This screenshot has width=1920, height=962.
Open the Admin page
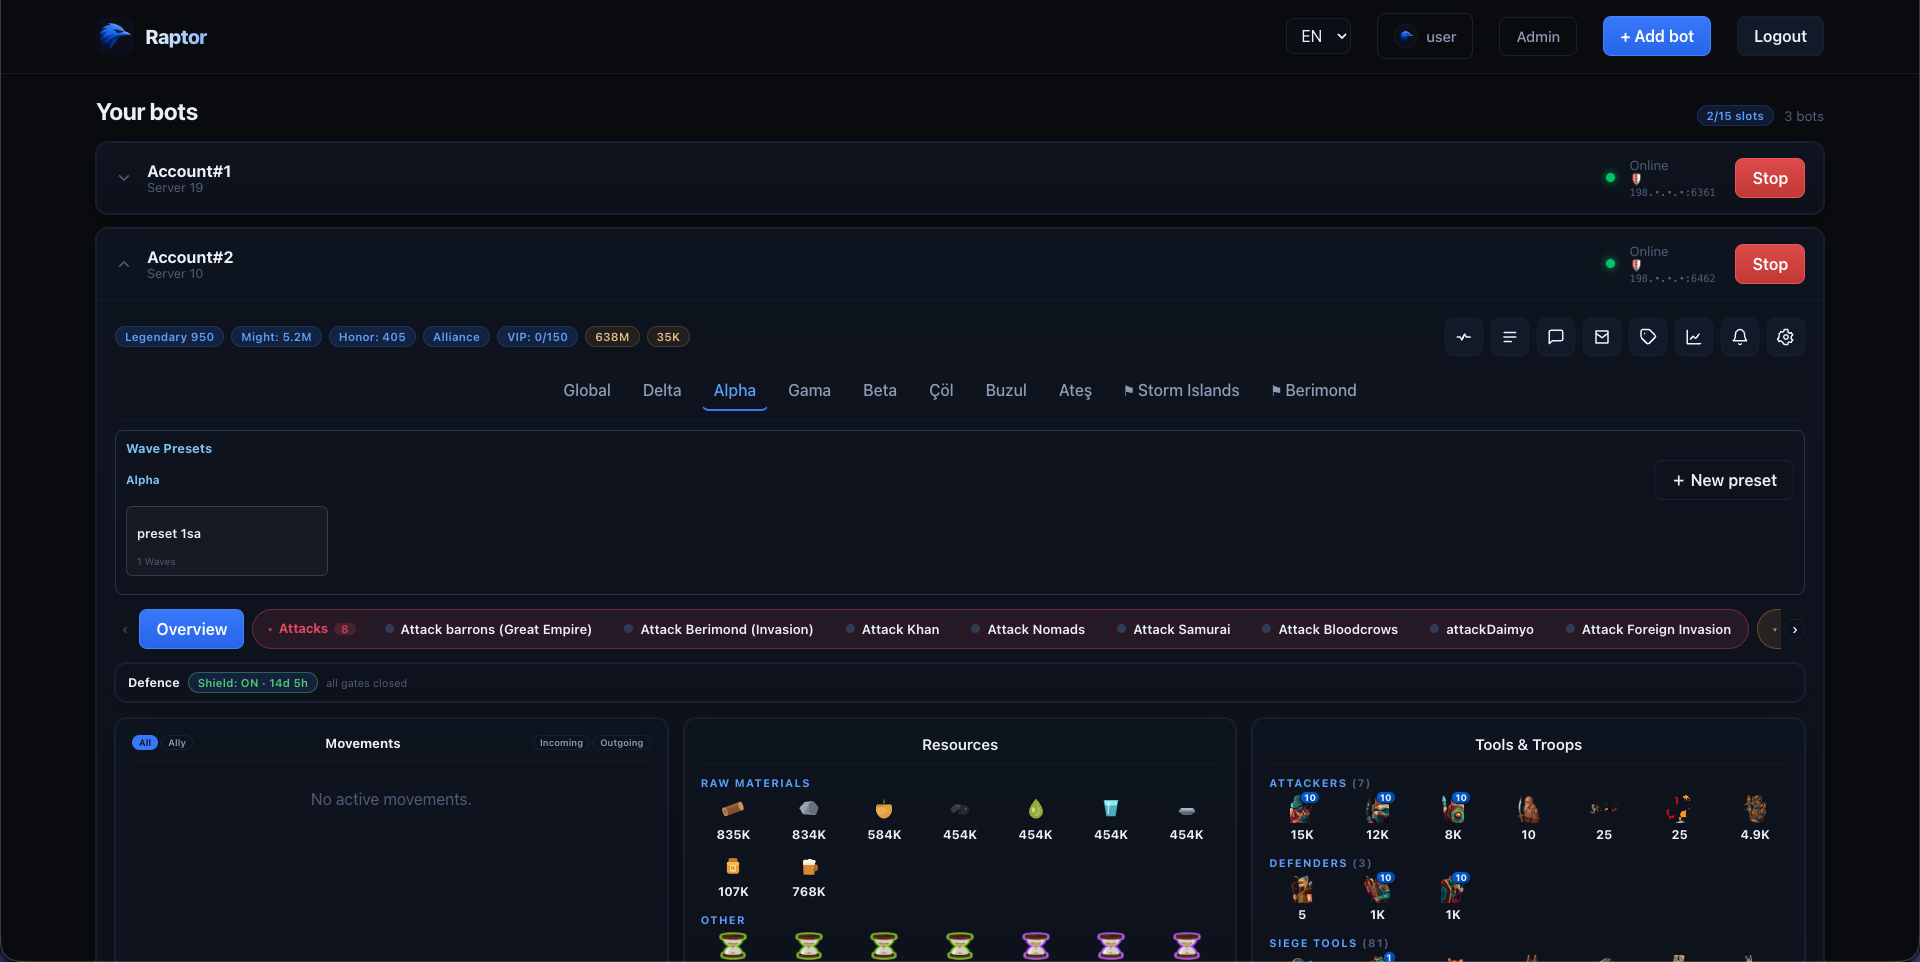click(x=1538, y=36)
